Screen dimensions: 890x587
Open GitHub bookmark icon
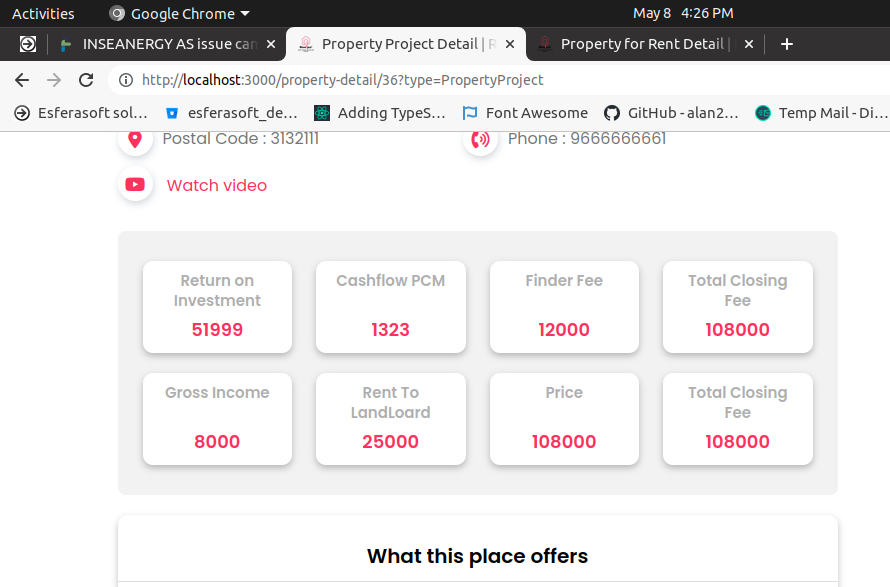click(x=611, y=113)
